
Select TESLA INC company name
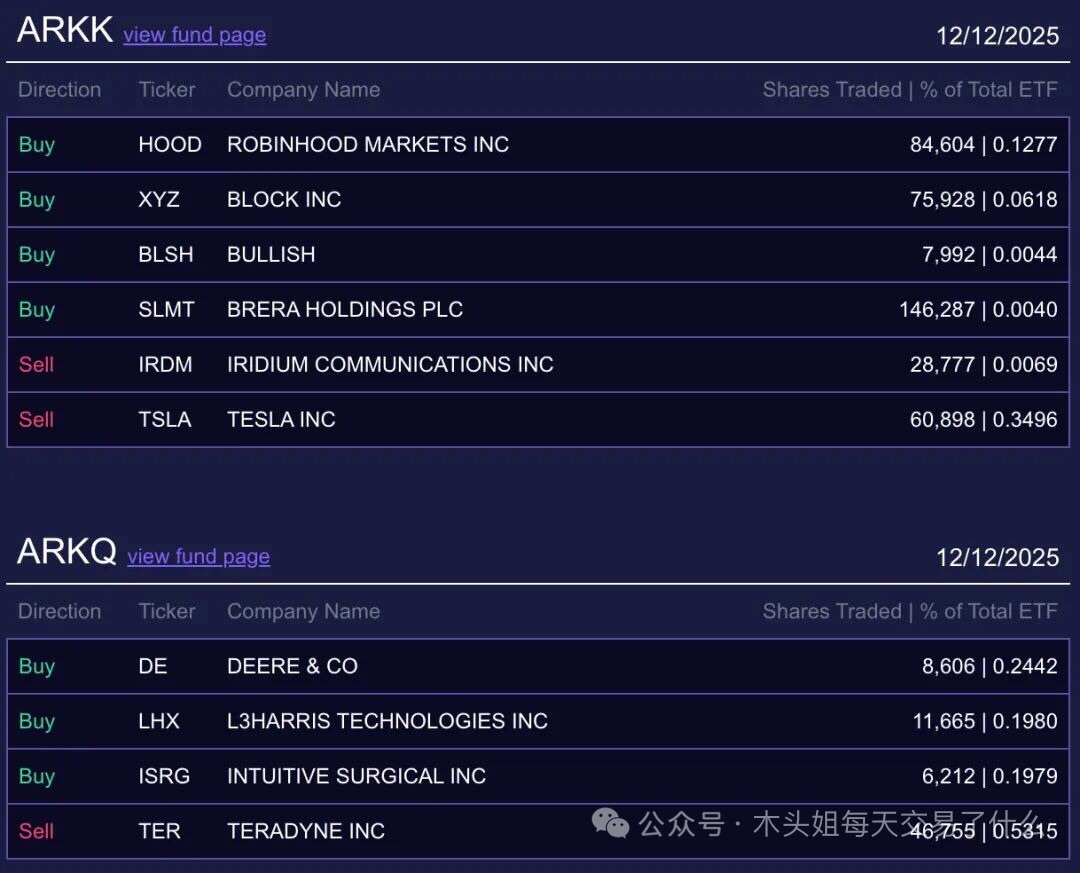tap(281, 419)
